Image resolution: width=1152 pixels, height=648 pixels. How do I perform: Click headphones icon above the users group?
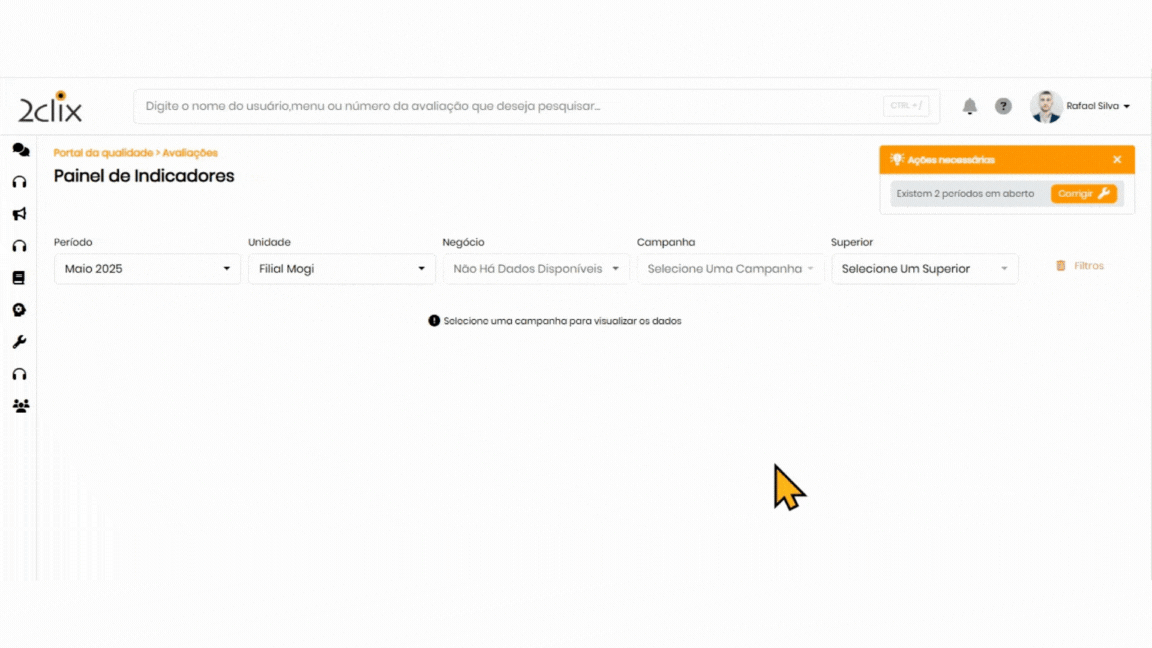click(x=19, y=374)
